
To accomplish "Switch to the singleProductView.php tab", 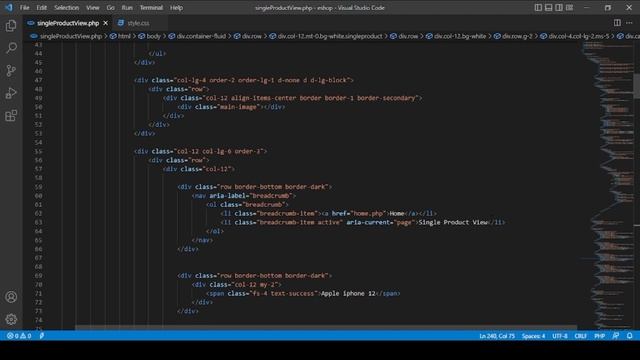I will click(x=68, y=23).
